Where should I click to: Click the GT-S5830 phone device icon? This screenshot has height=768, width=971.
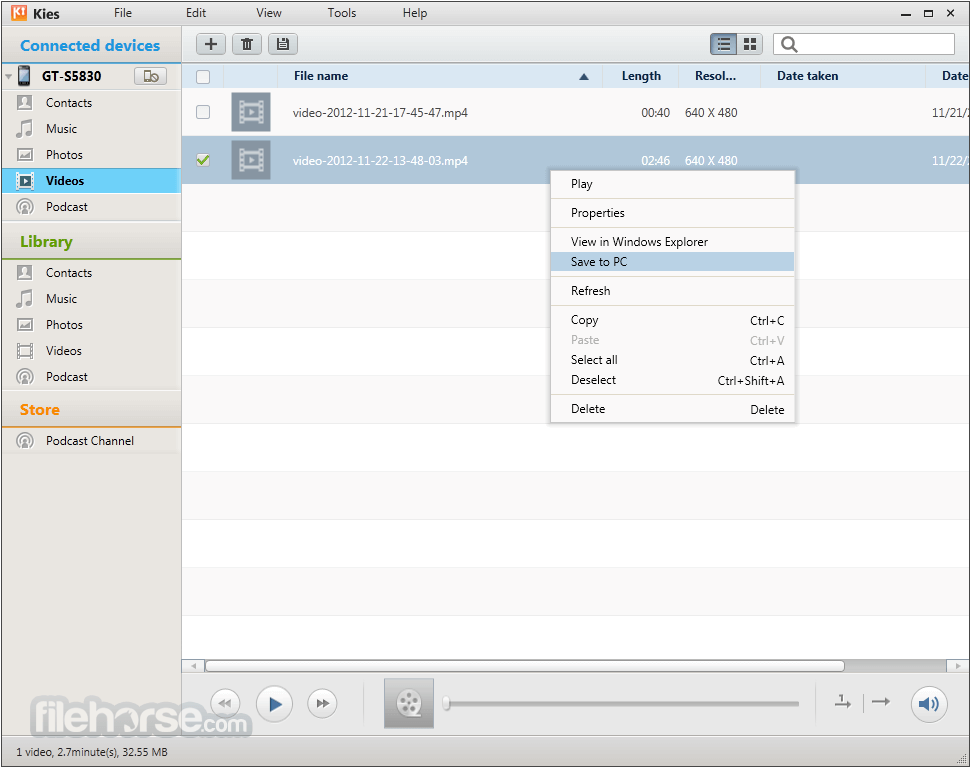coord(24,76)
